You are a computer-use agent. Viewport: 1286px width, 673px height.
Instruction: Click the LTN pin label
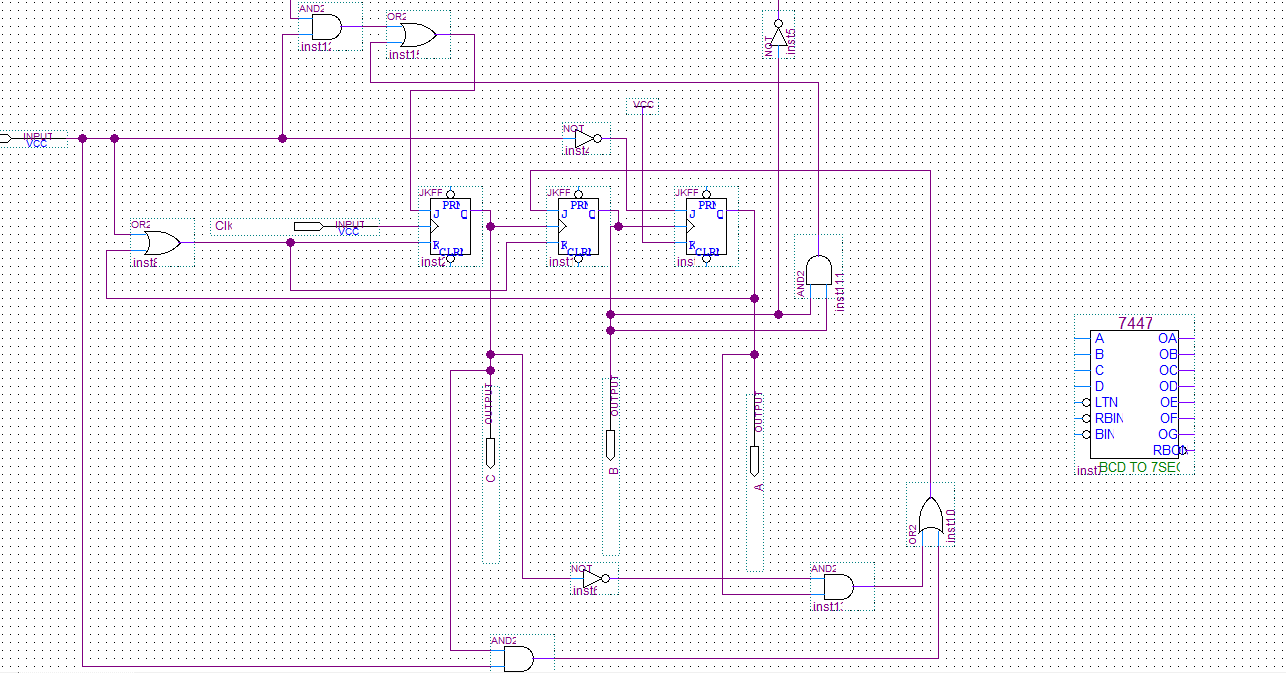click(x=1106, y=402)
